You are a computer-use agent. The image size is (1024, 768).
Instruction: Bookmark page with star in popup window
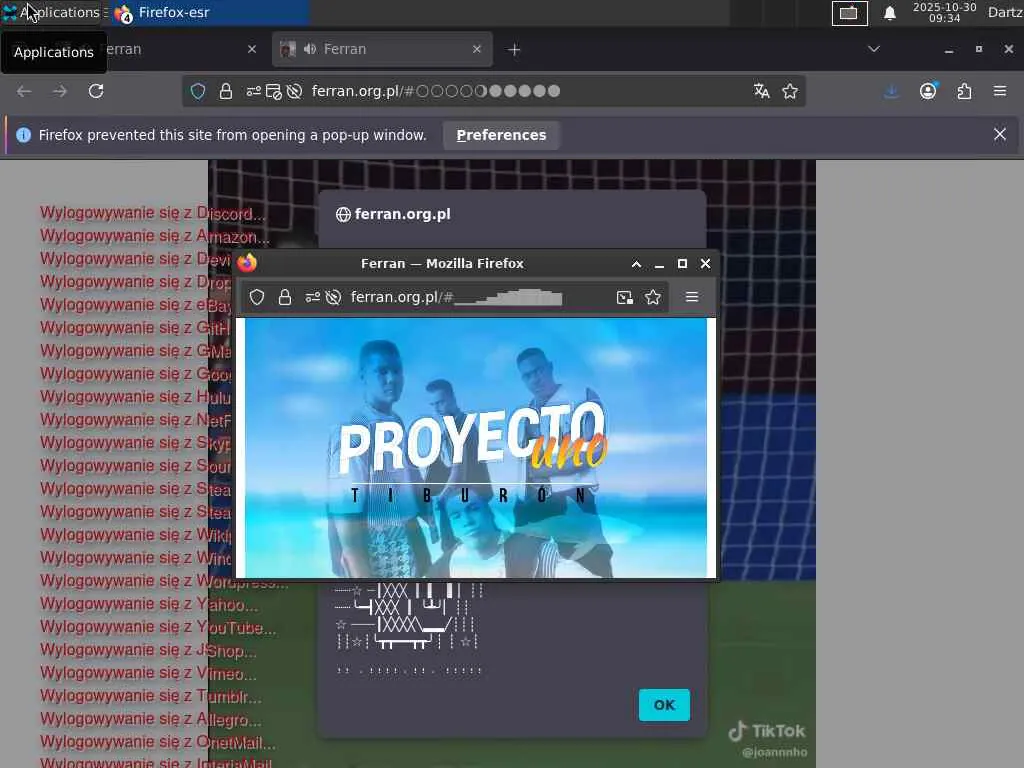pyautogui.click(x=653, y=298)
